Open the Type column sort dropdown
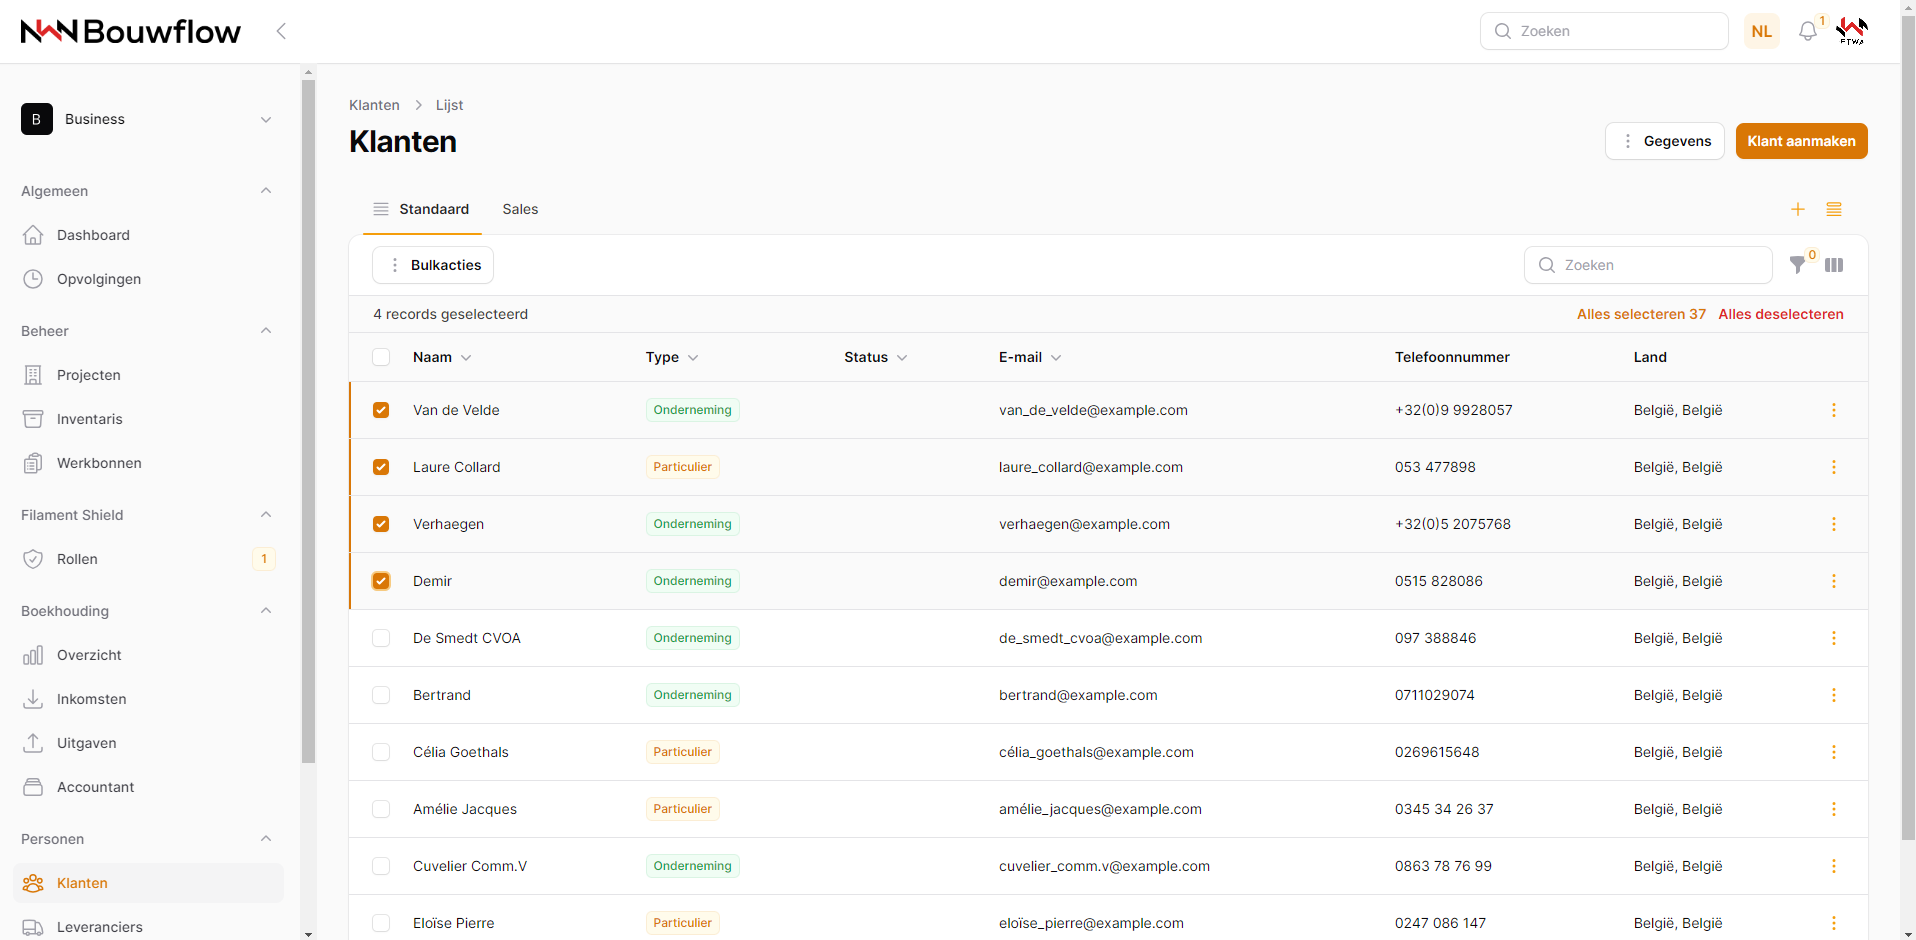The height and width of the screenshot is (940, 1916). pyautogui.click(x=693, y=358)
